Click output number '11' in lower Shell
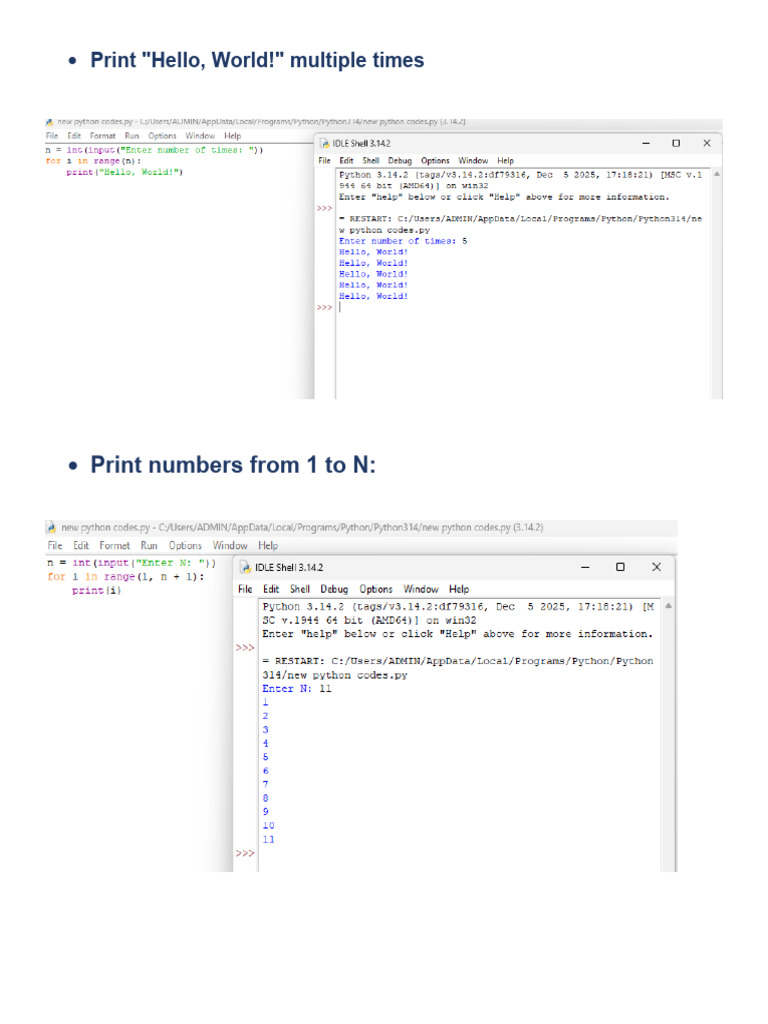This screenshot has height=1024, width=768. 268,840
